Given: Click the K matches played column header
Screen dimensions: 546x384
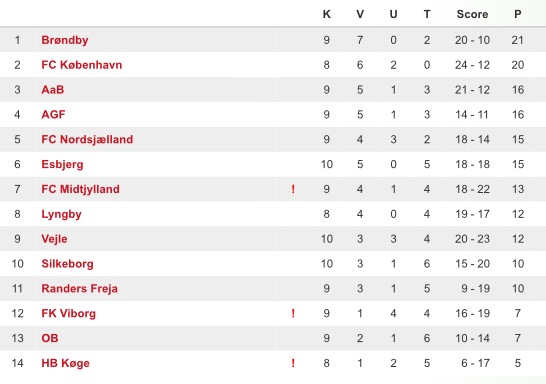Looking at the screenshot, I should coord(327,14).
